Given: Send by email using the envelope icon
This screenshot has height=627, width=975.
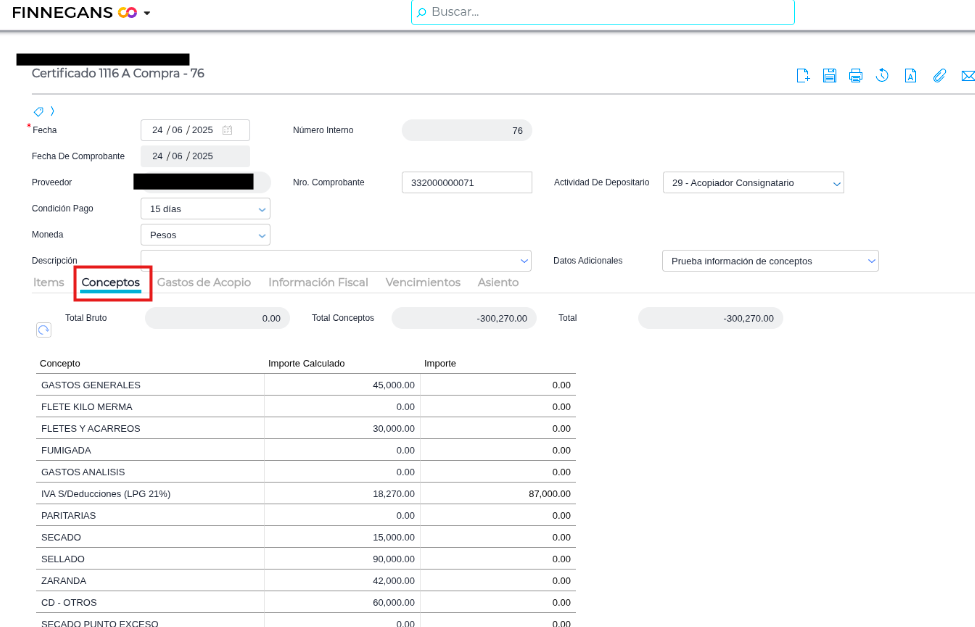Looking at the screenshot, I should point(967,76).
